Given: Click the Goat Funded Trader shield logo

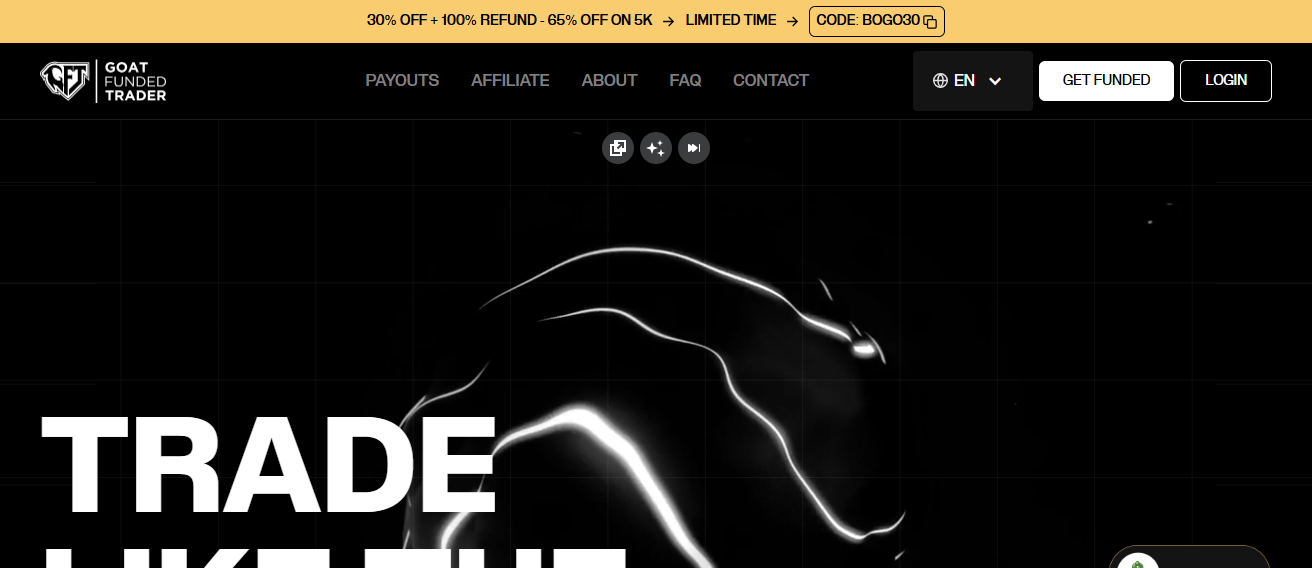Looking at the screenshot, I should 65,81.
